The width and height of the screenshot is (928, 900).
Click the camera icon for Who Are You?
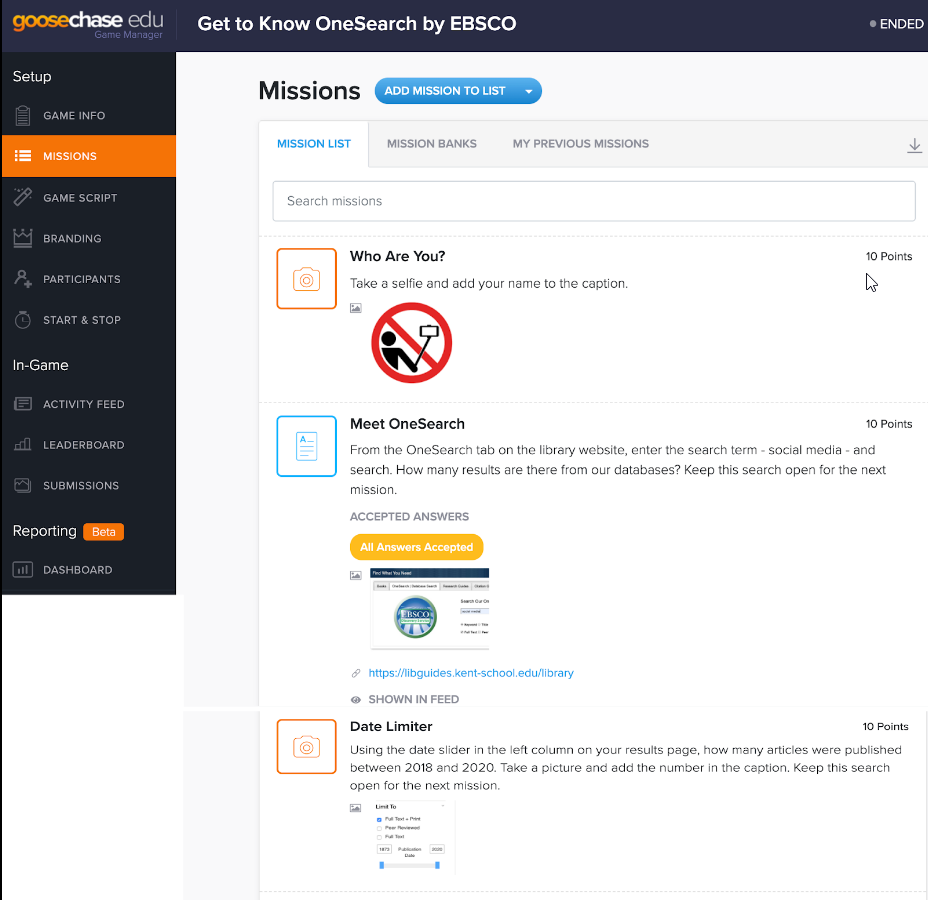point(306,279)
